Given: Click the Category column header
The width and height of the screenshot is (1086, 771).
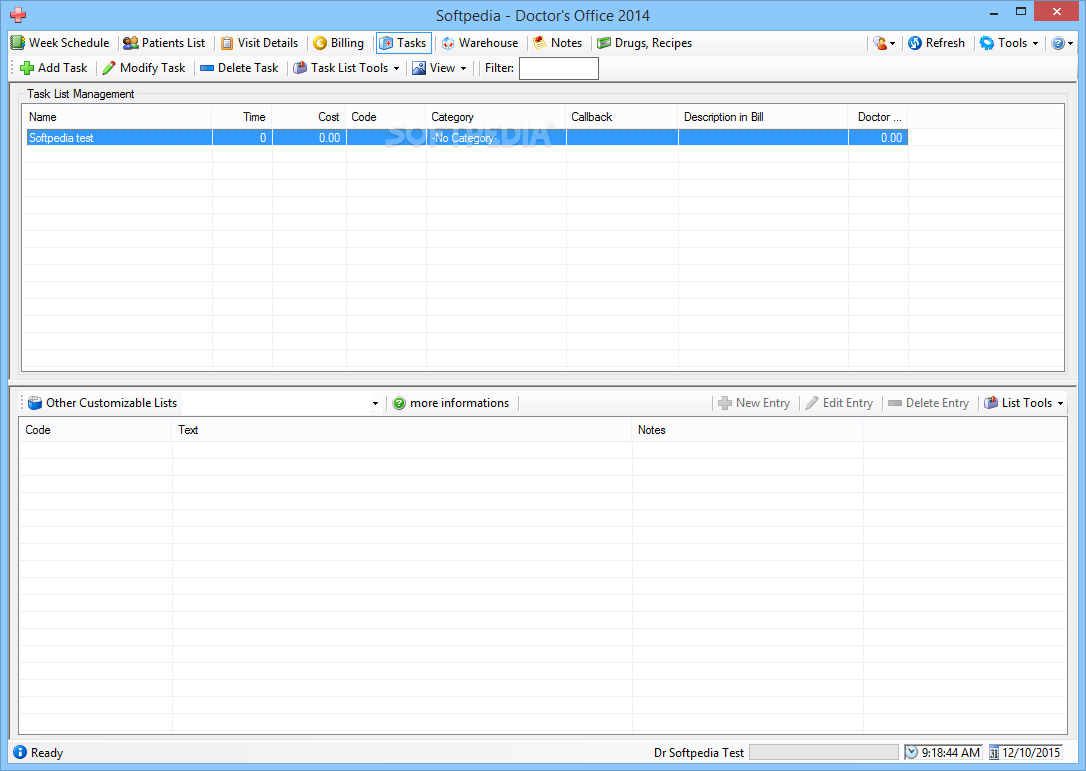Looking at the screenshot, I should (496, 117).
